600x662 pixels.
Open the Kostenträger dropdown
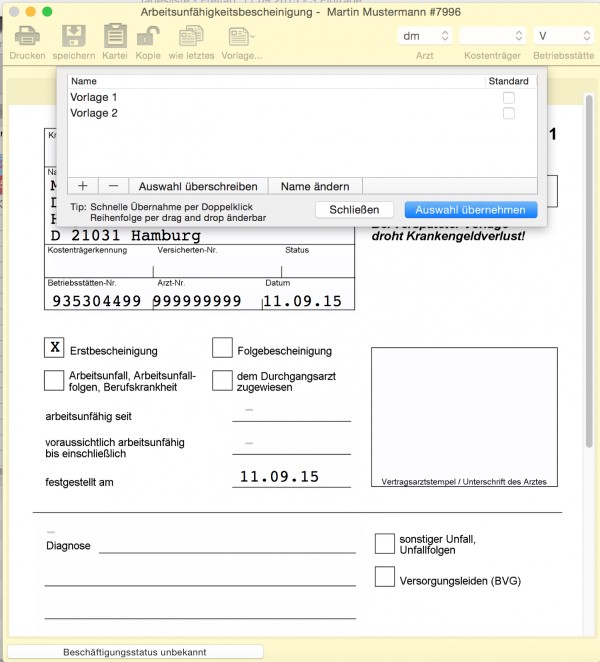[492, 36]
